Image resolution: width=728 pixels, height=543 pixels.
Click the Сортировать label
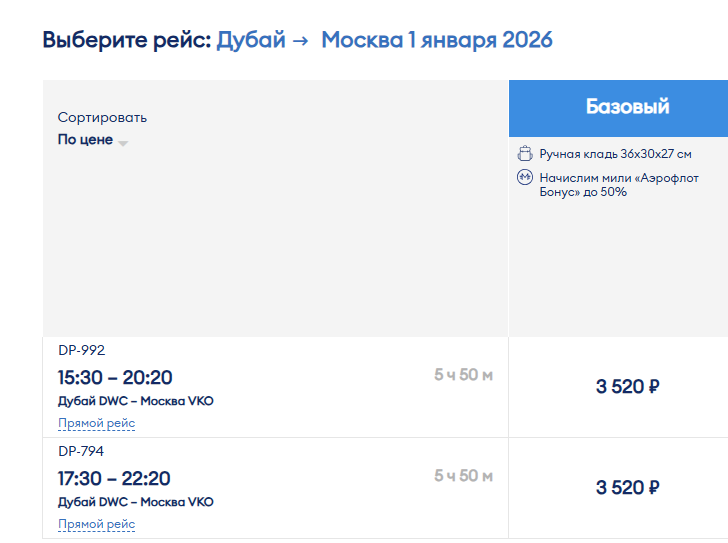tap(102, 118)
